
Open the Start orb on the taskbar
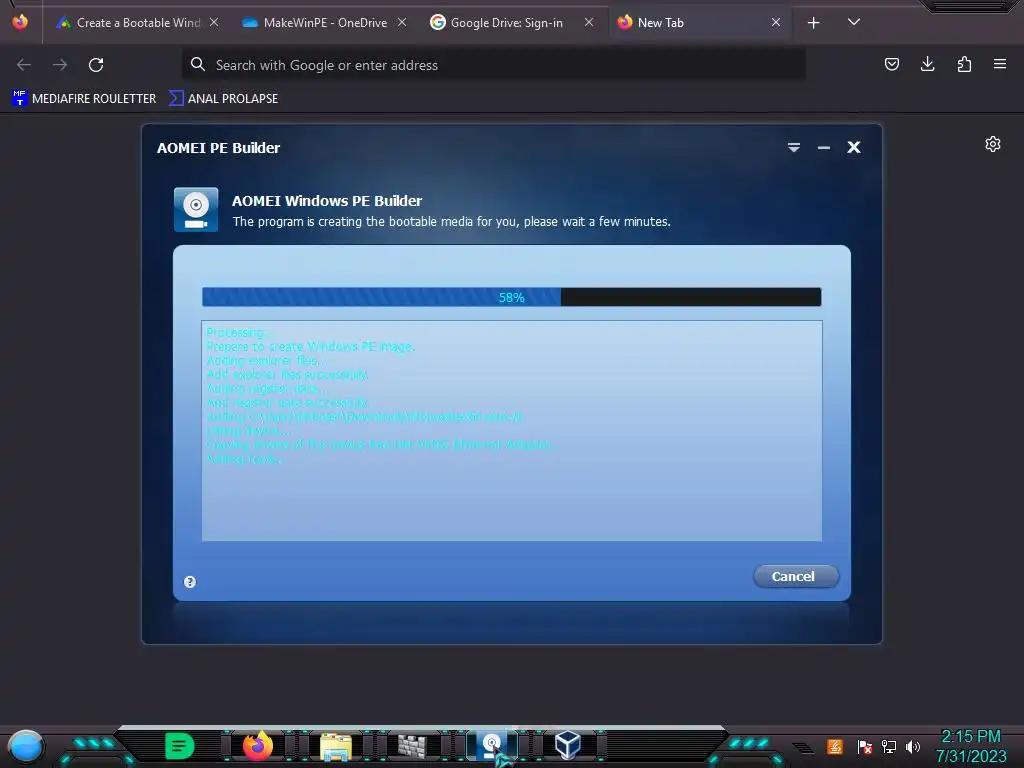(26, 747)
